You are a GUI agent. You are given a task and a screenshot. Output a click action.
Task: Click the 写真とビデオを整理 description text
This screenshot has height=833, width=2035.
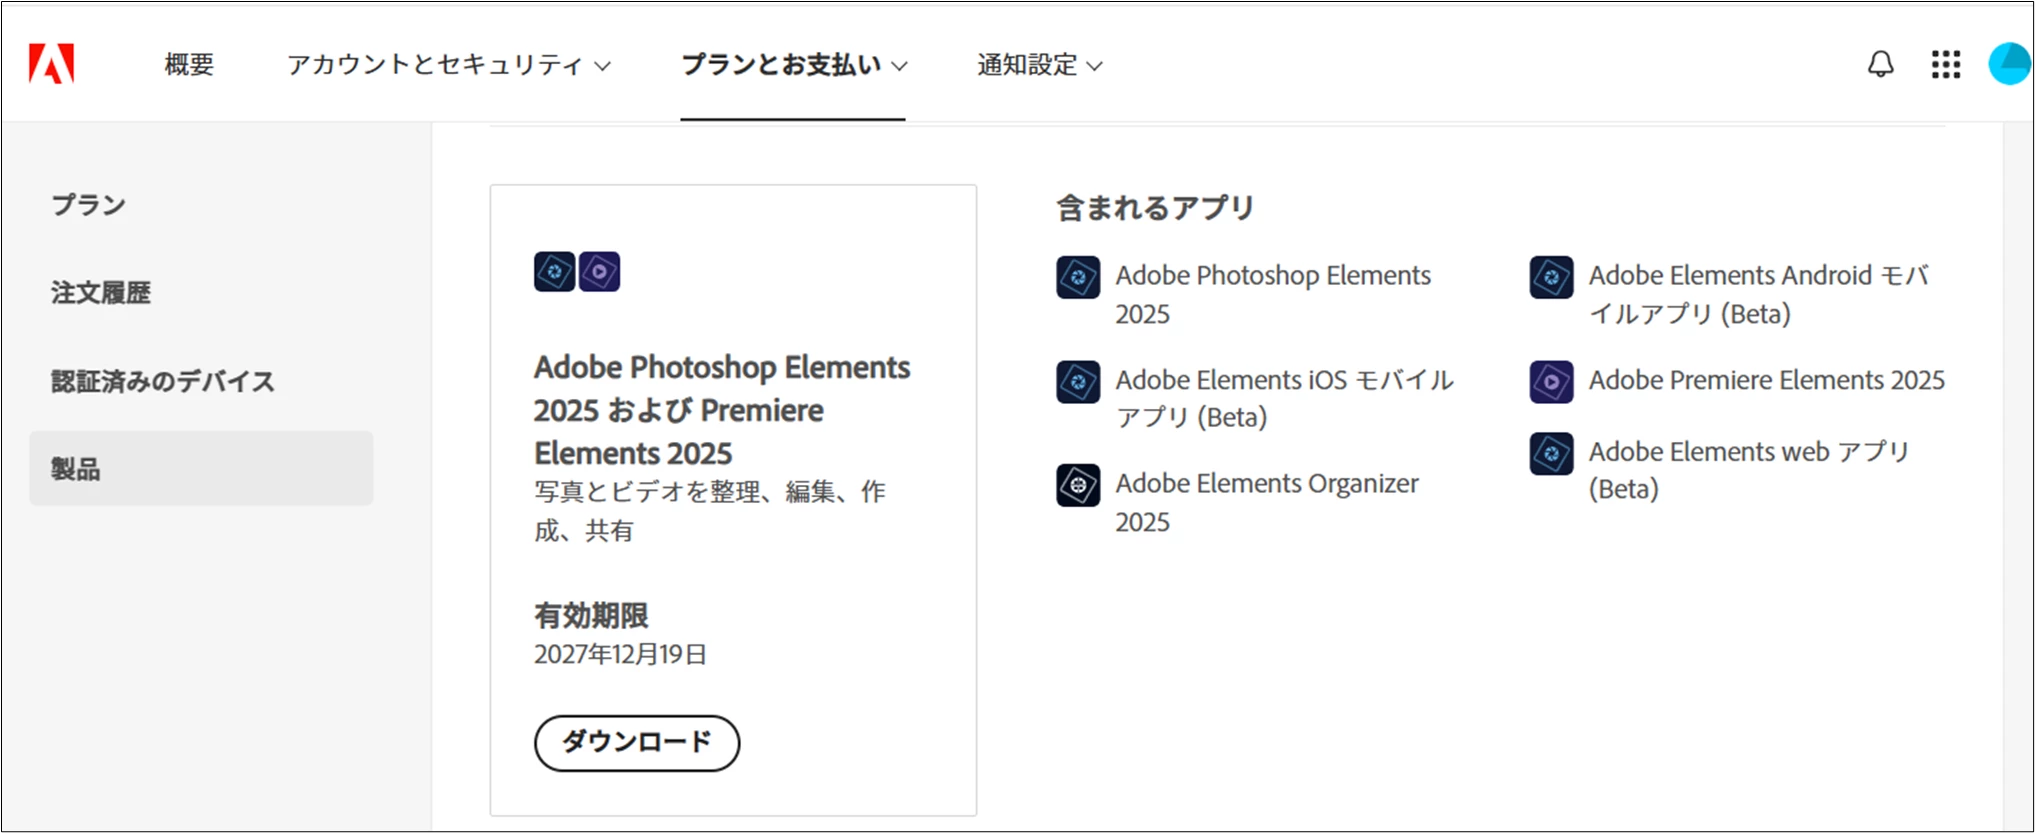click(710, 511)
